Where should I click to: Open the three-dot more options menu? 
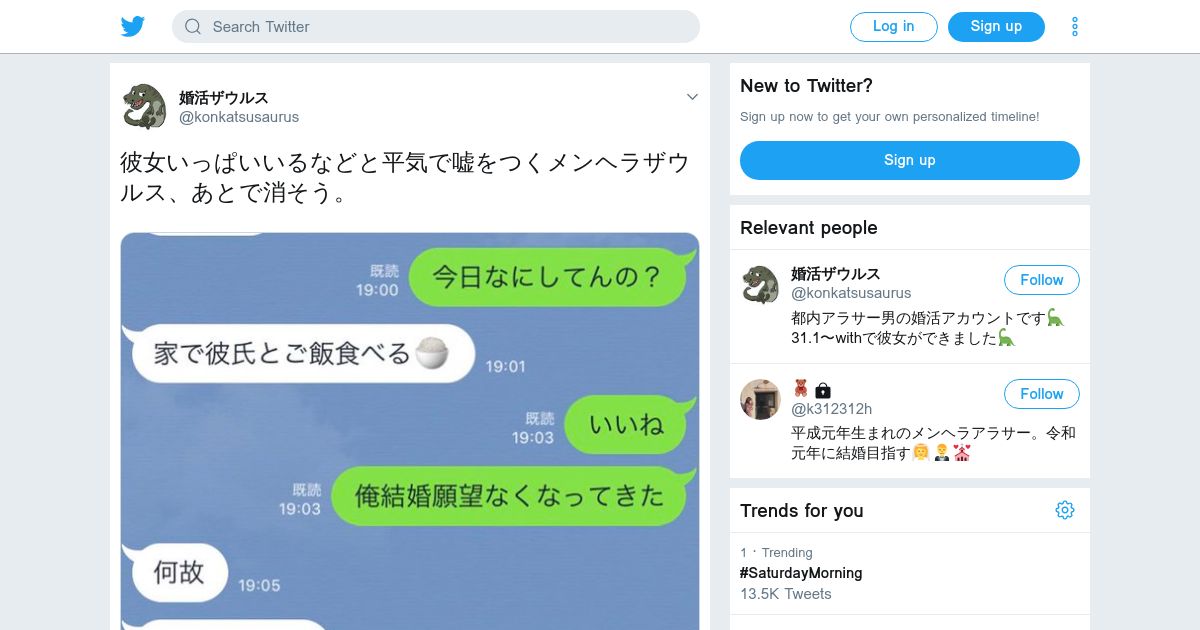(x=1075, y=27)
